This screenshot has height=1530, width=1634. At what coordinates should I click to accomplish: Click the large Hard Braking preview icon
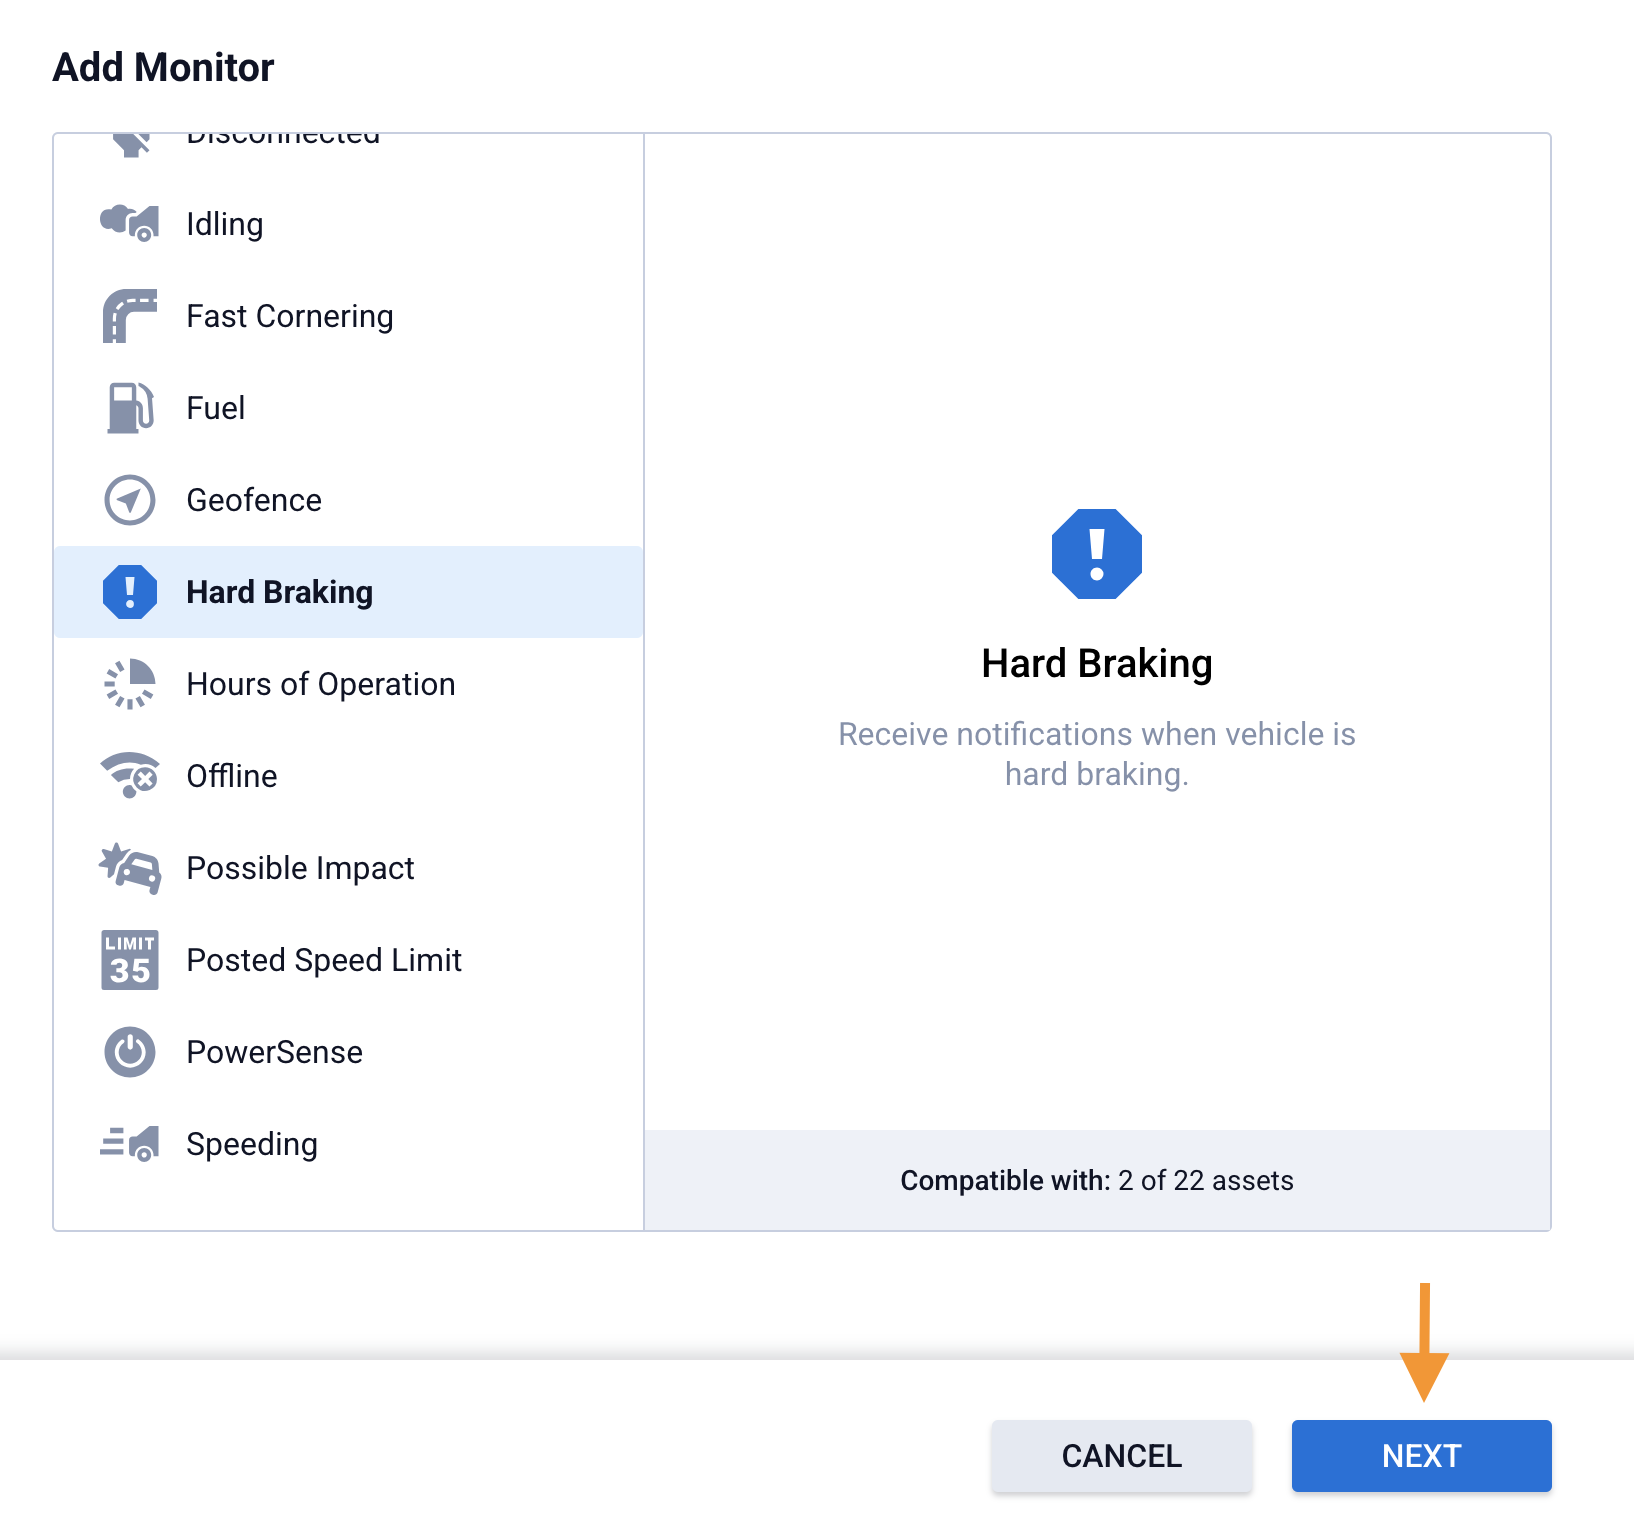point(1096,554)
